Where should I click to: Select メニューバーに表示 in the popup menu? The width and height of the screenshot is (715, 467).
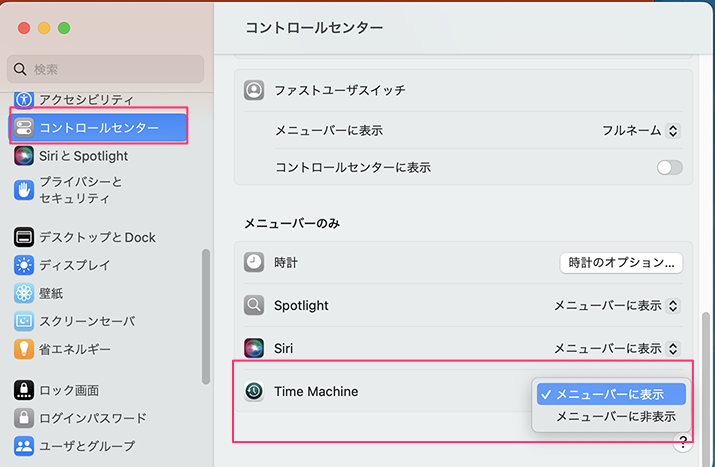610,394
